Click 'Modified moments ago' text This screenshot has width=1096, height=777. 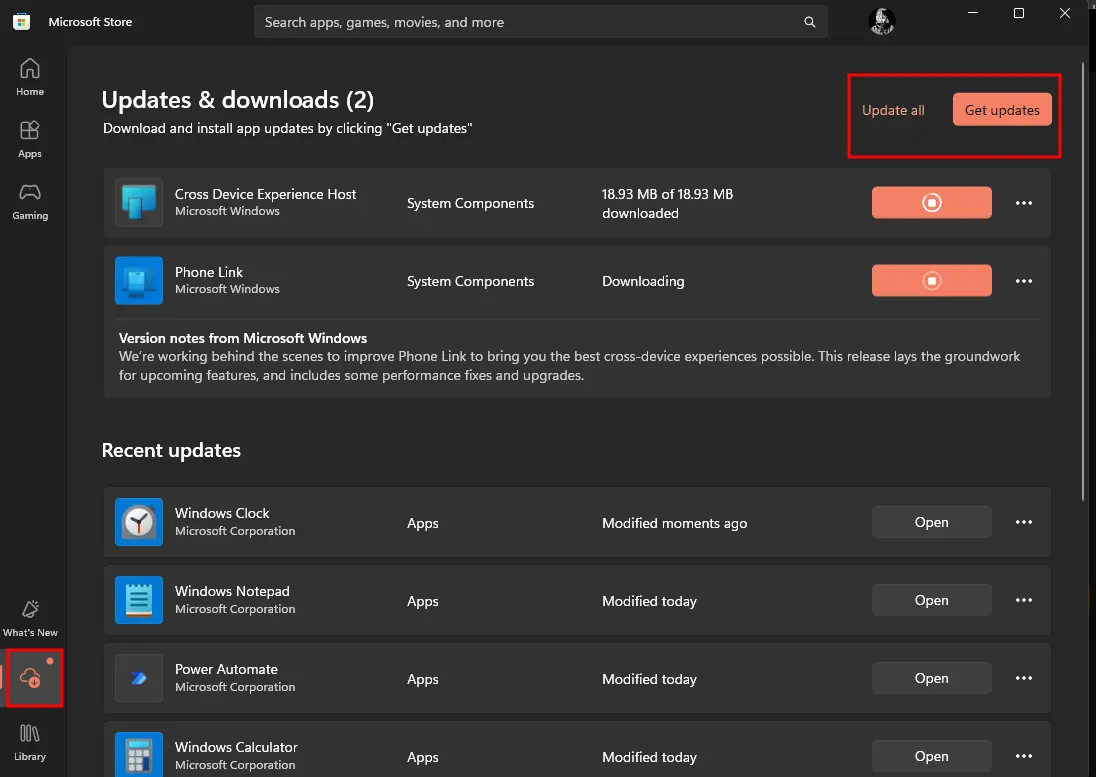(675, 523)
